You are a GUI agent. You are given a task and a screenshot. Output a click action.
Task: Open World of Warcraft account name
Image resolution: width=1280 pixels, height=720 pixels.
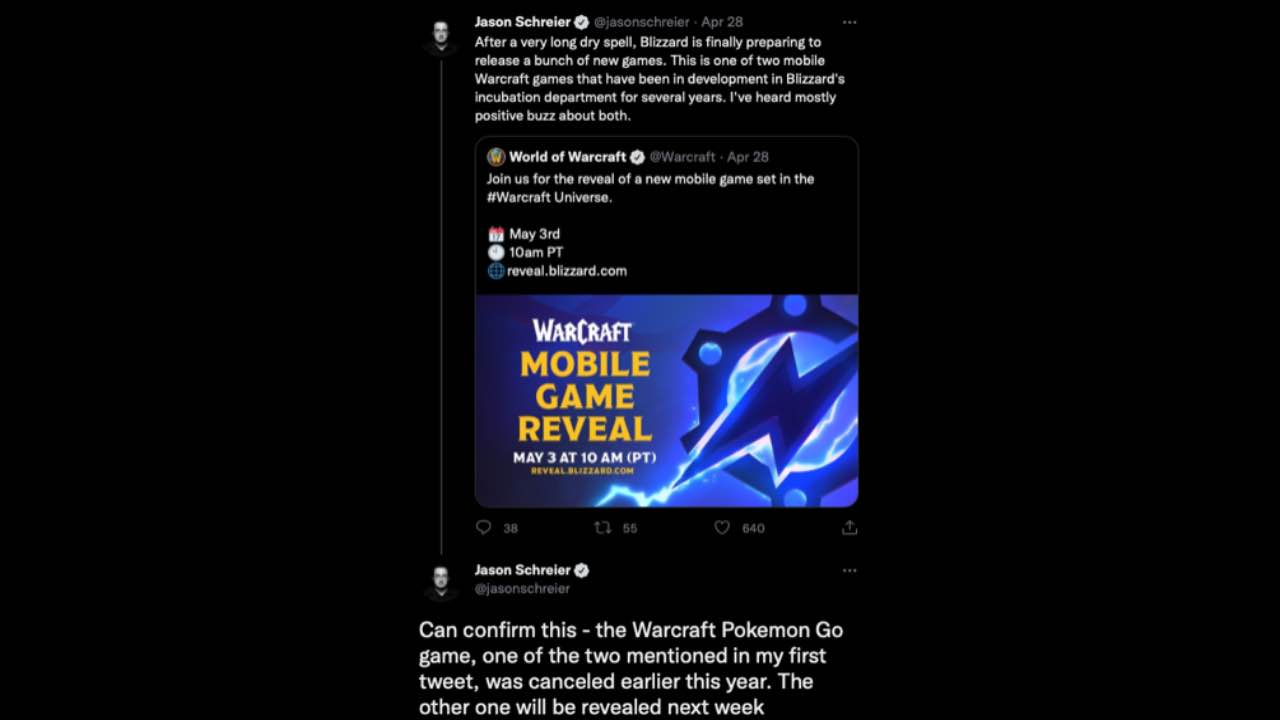click(567, 157)
